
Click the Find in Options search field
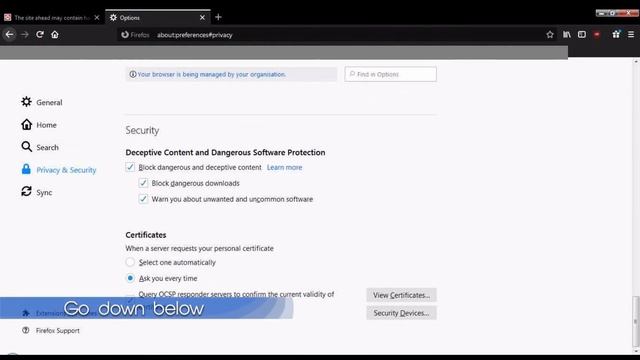(390, 74)
